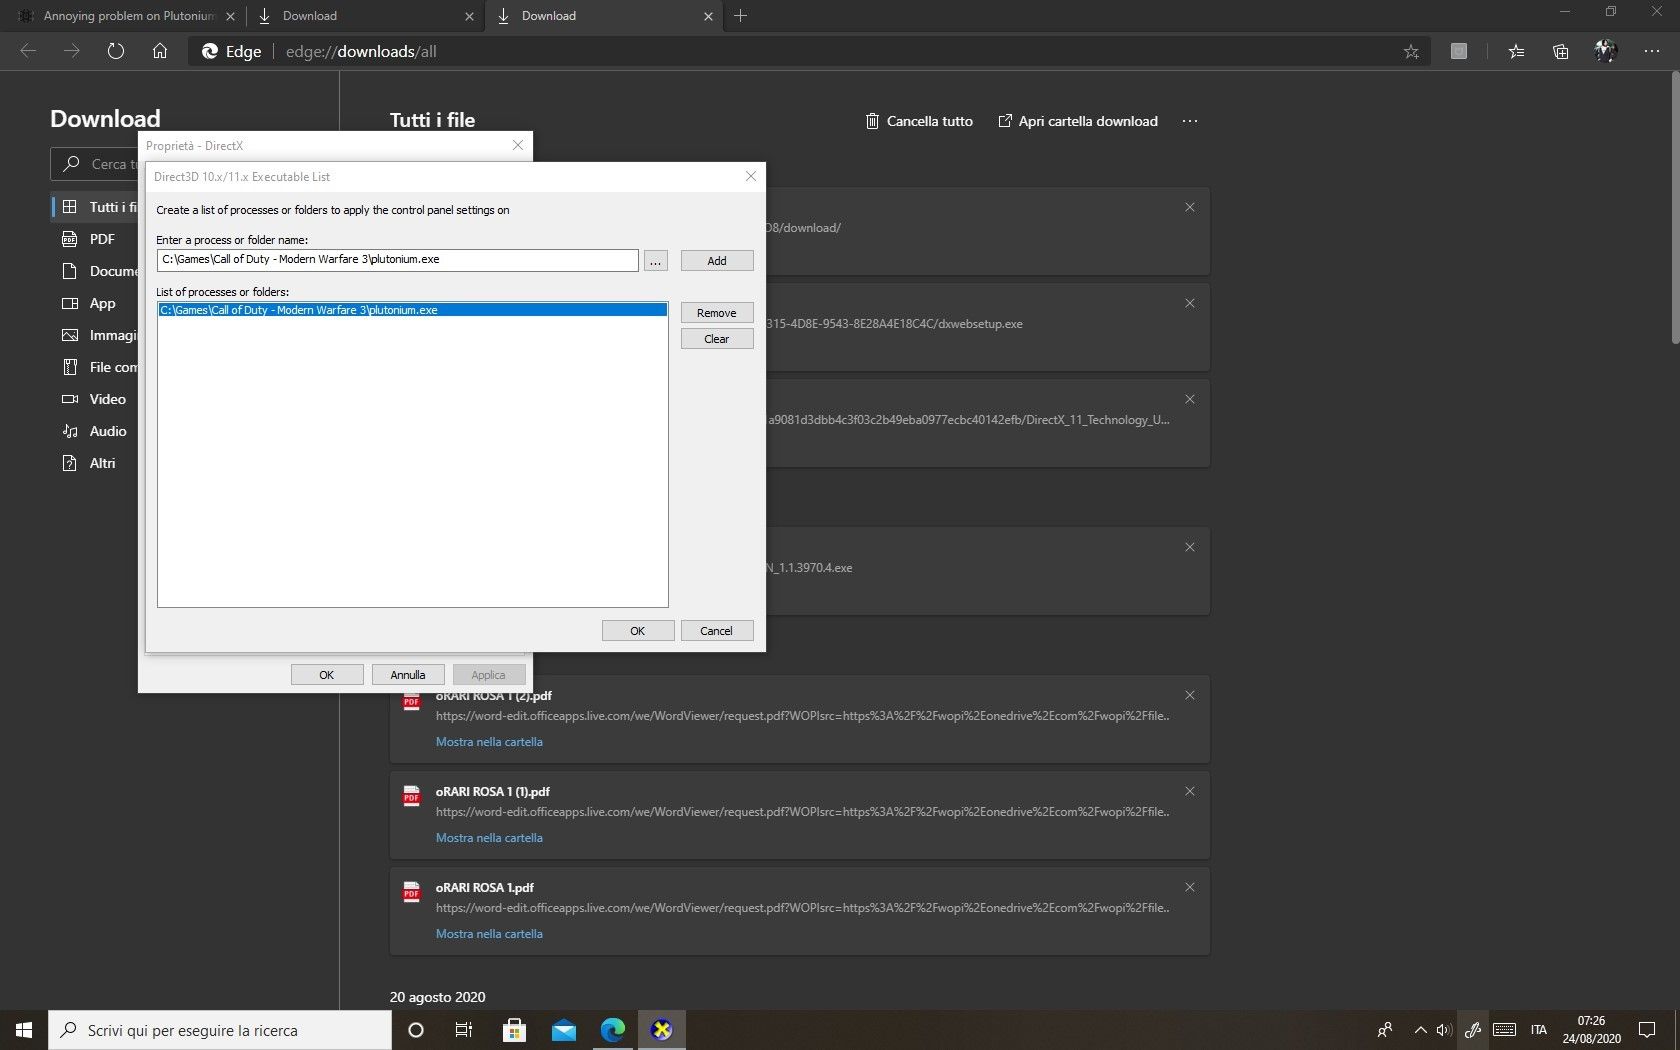Remove DirectX_11_Technology download entry with X
The width and height of the screenshot is (1680, 1050).
point(1190,399)
